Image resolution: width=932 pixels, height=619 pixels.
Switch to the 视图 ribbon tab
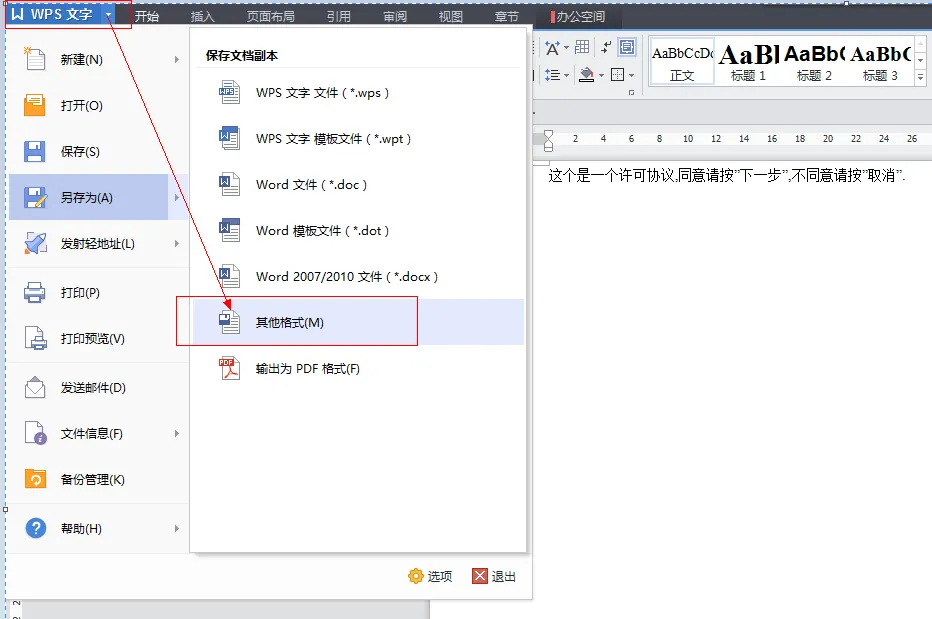451,17
